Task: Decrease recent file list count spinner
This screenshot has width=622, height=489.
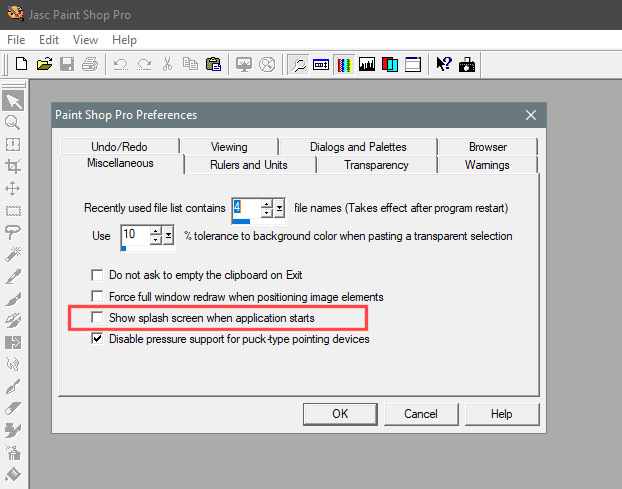Action: 267,213
